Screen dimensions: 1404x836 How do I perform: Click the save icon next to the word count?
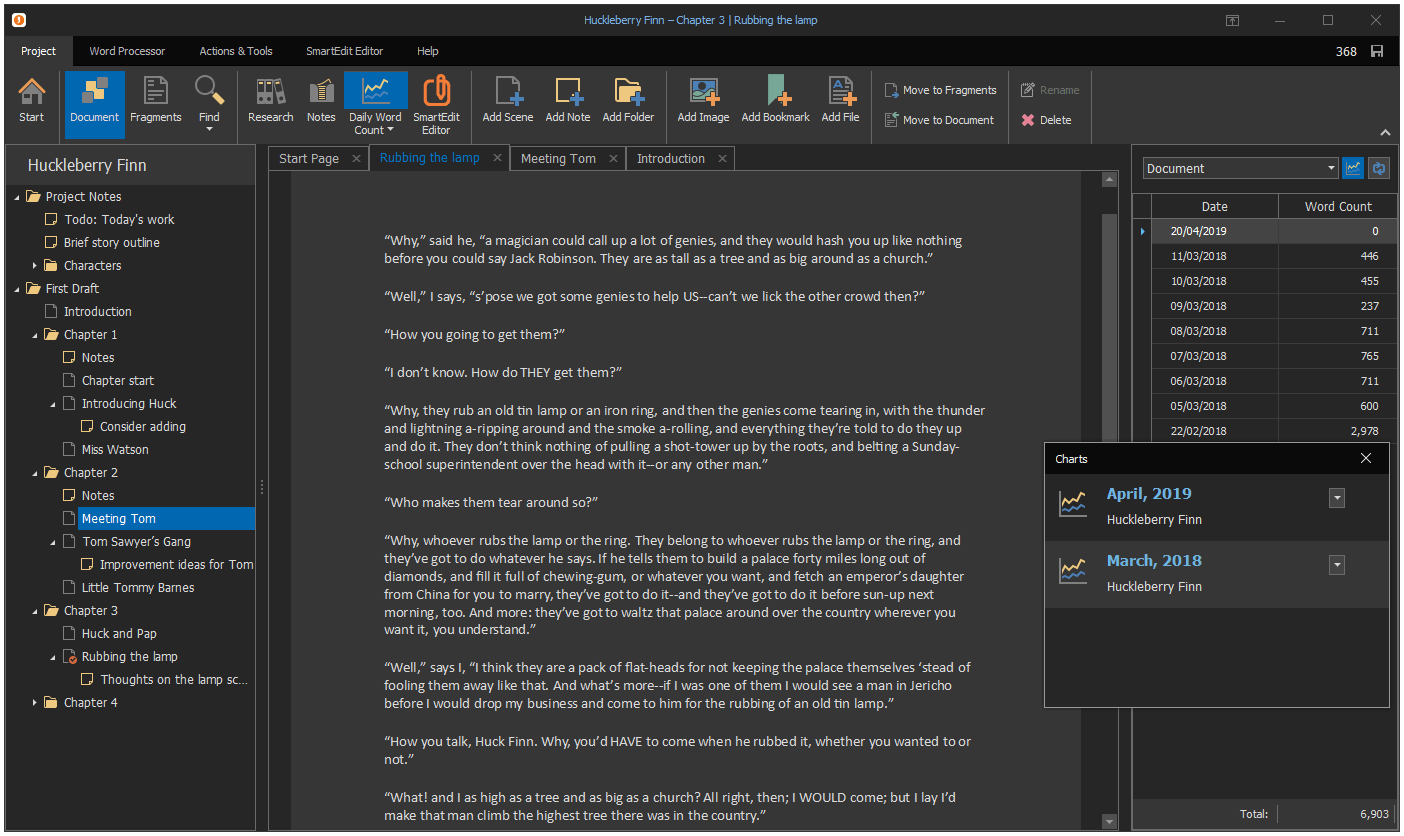[1378, 50]
